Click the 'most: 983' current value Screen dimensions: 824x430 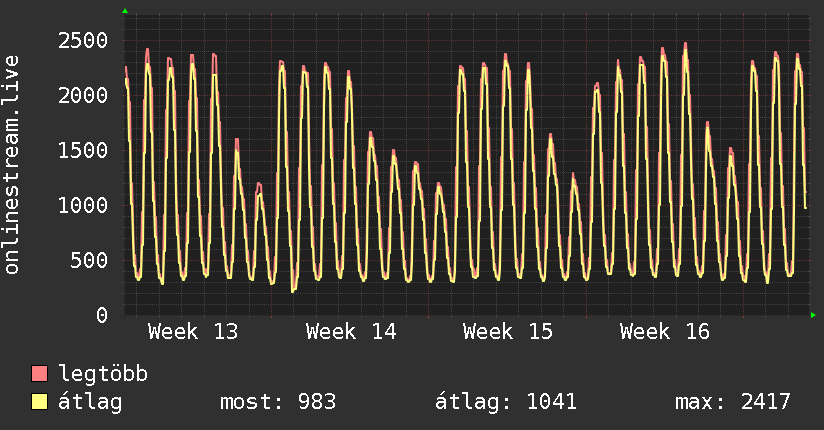pyautogui.click(x=277, y=402)
